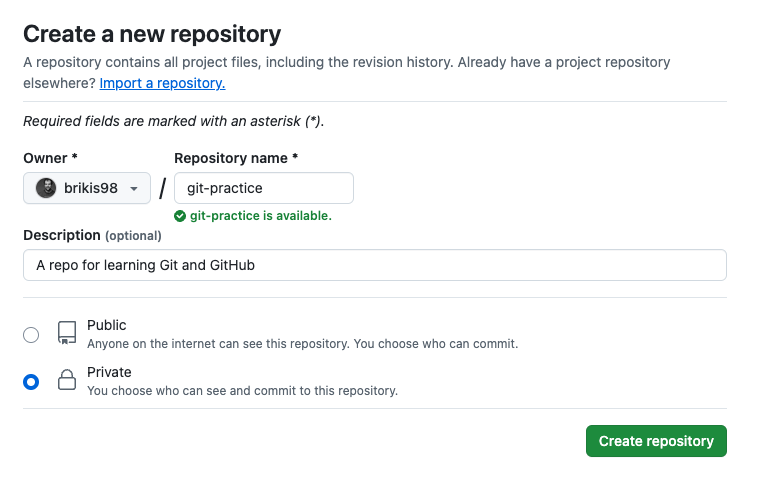This screenshot has height=483, width=761.
Task: Select the Private radio button
Action: (x=31, y=382)
